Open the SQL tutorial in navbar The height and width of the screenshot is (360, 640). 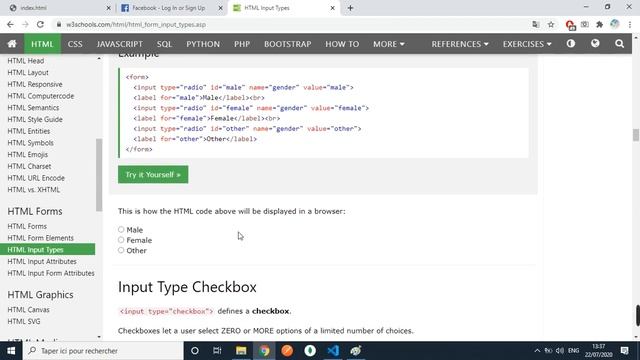[164, 44]
